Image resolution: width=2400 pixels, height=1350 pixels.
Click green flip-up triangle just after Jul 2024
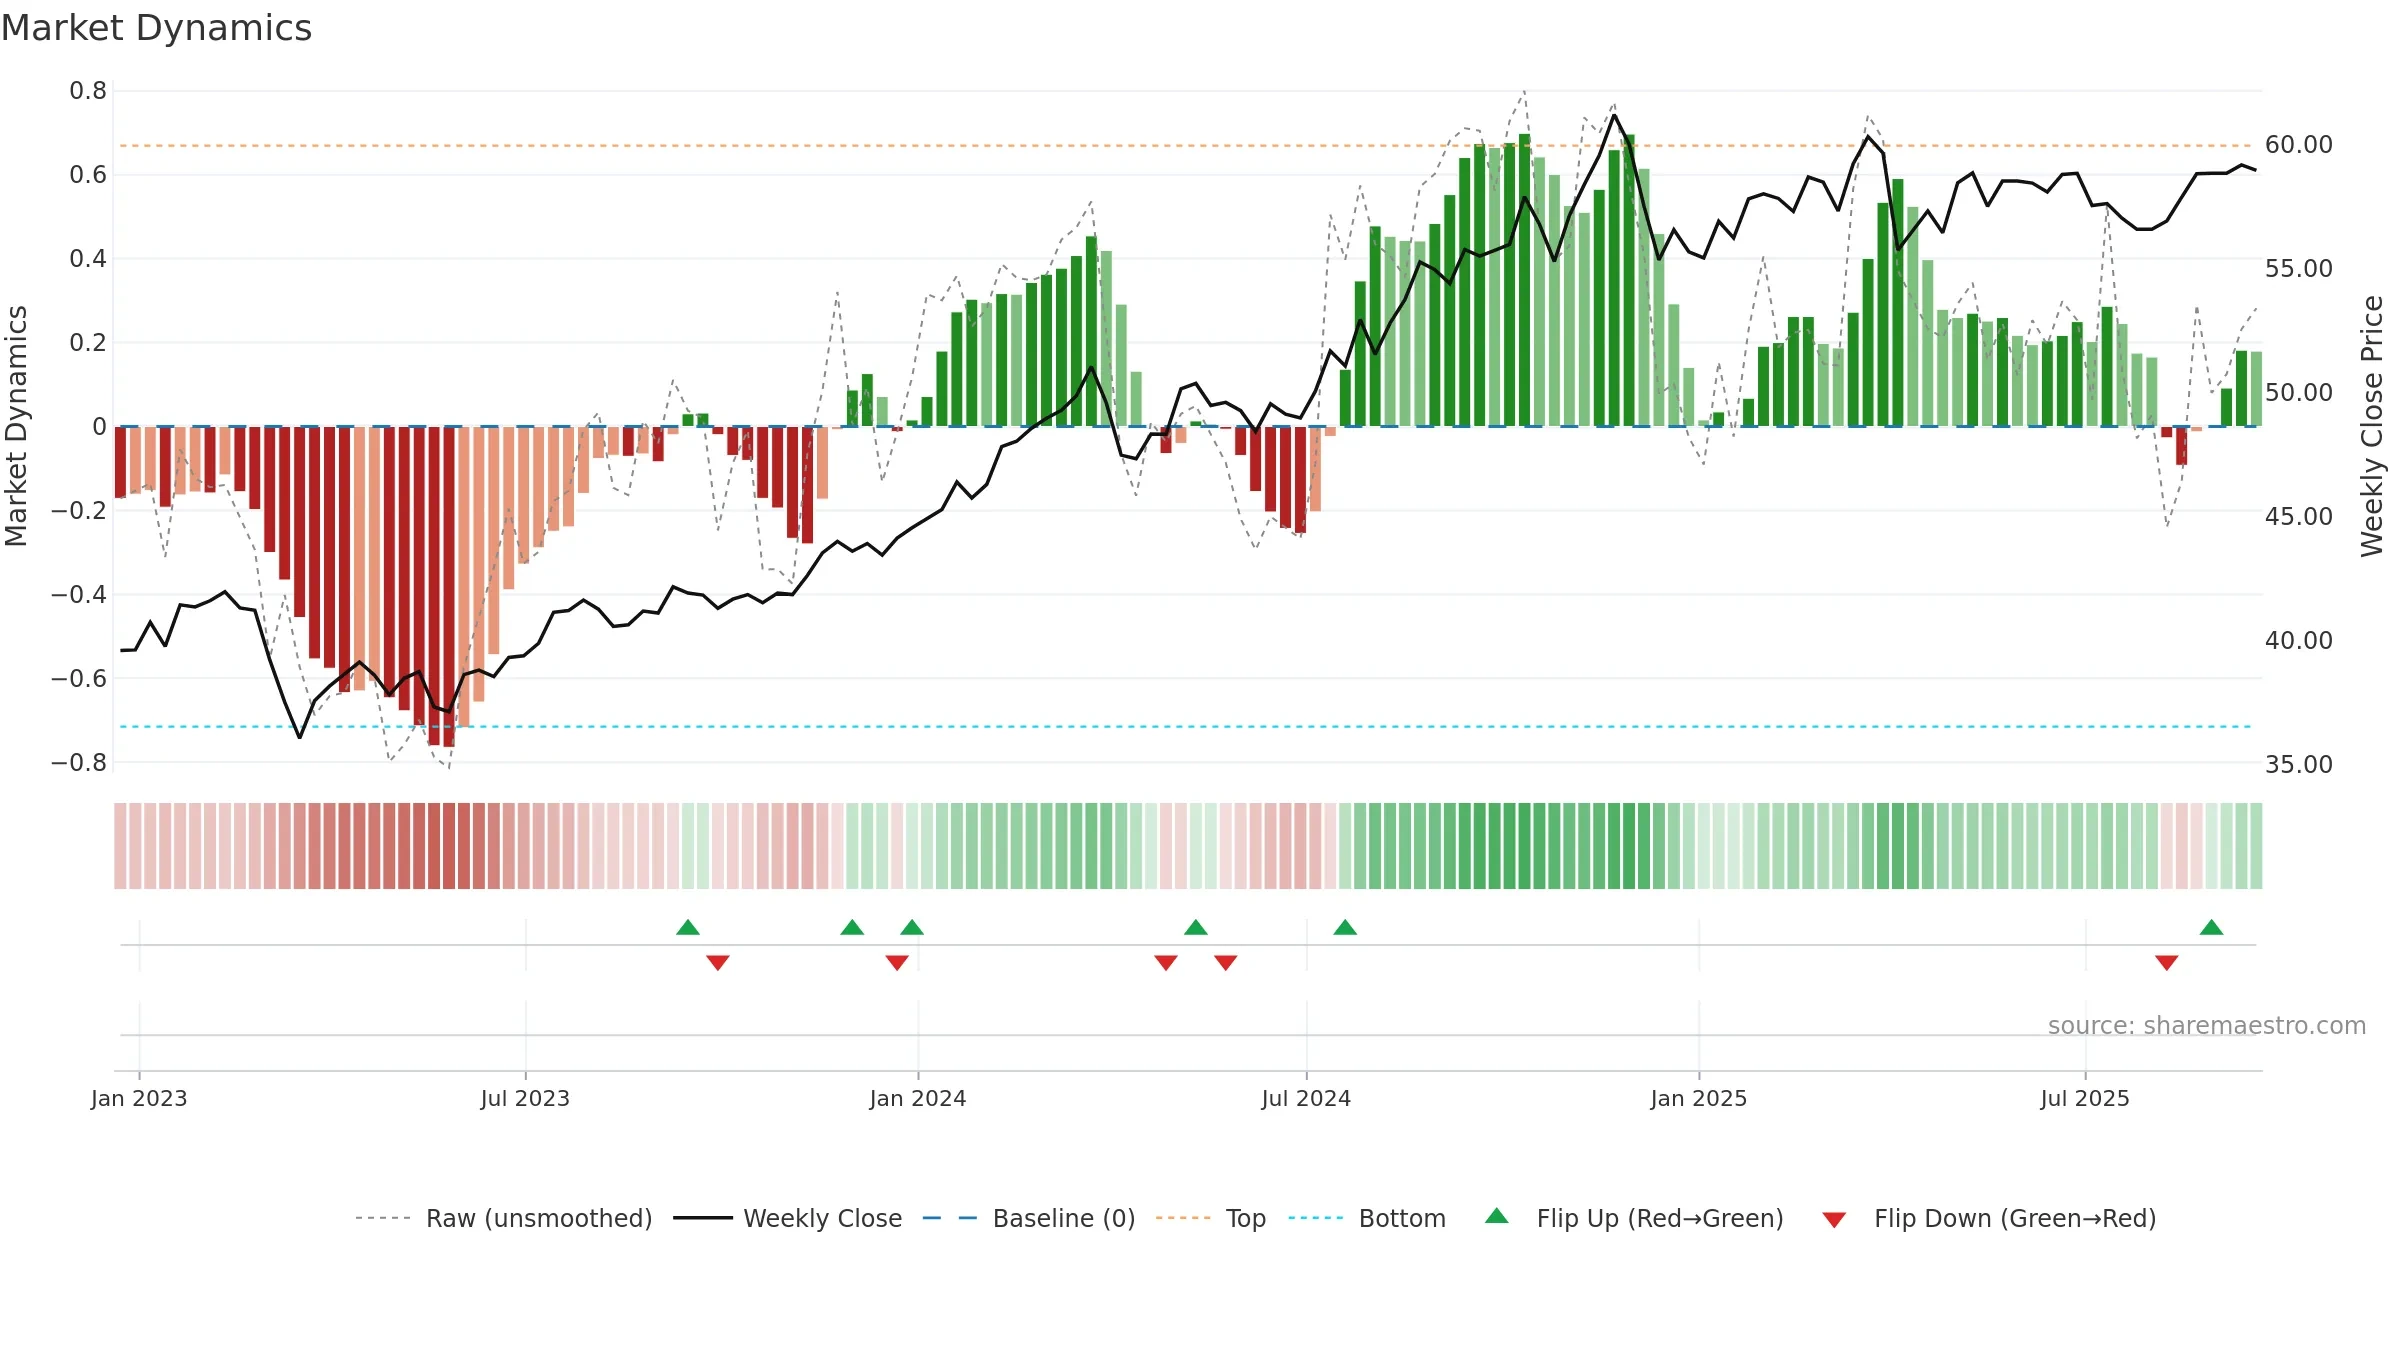click(1345, 927)
